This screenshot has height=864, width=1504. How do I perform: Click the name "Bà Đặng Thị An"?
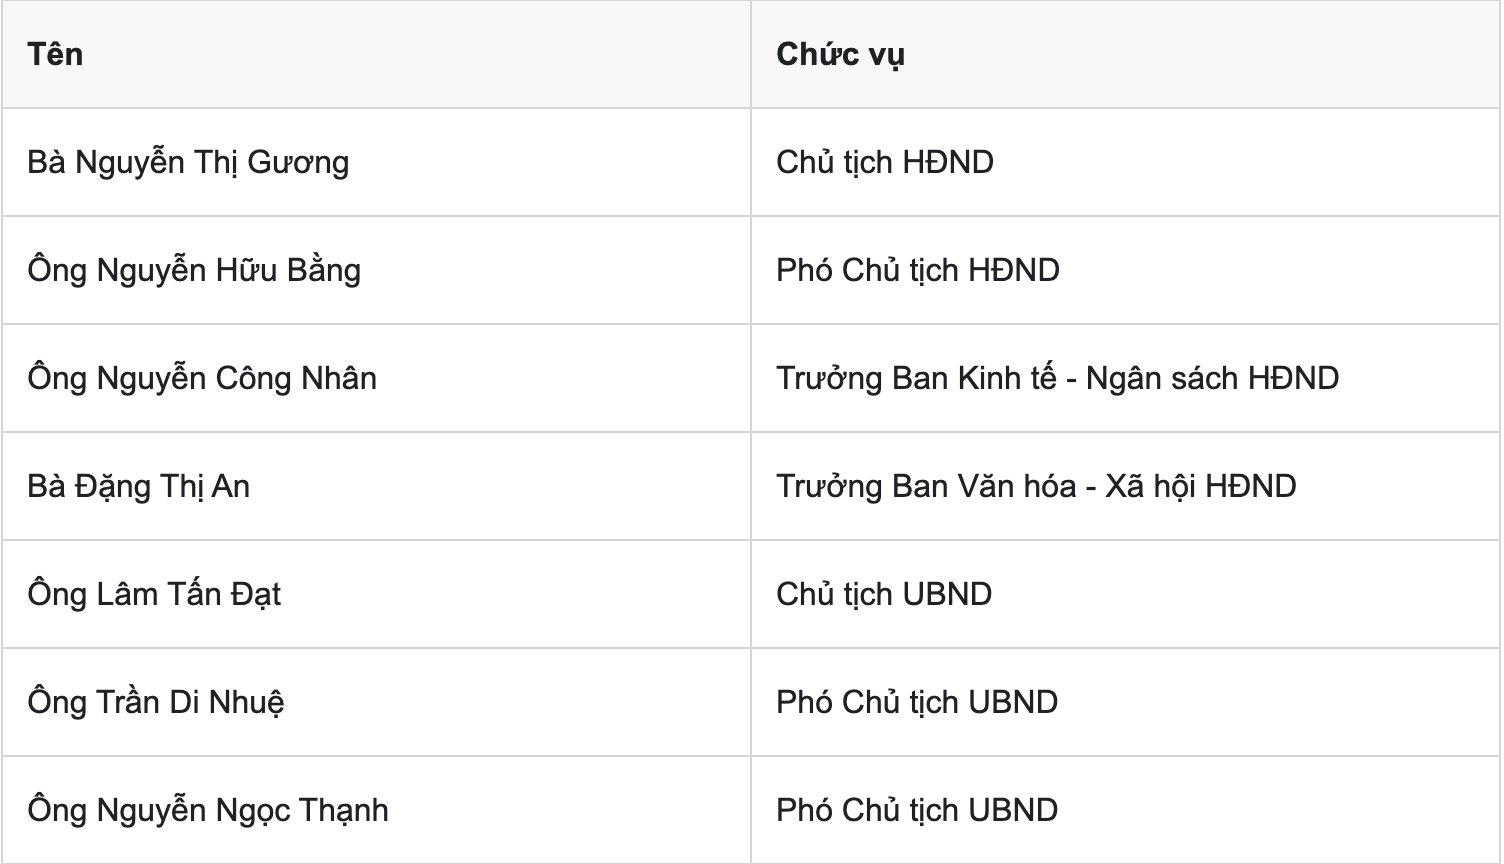[x=138, y=487]
